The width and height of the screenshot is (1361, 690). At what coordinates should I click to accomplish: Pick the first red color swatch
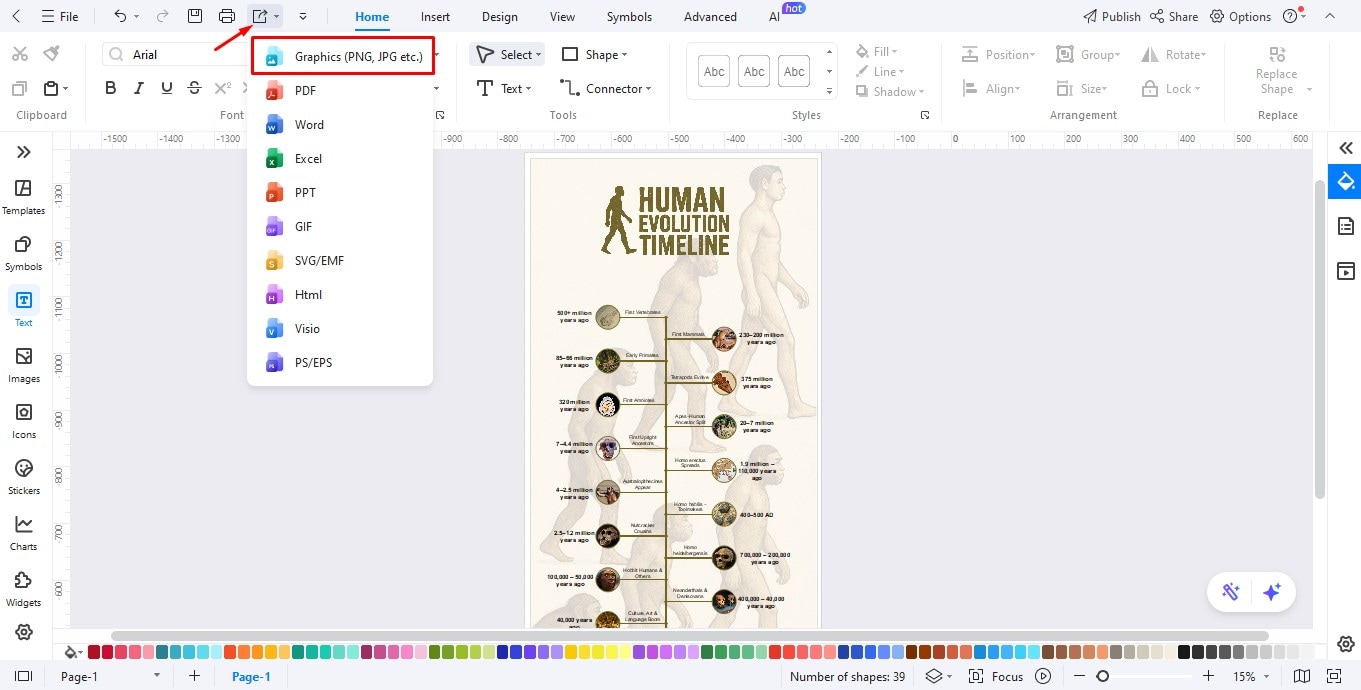(94, 652)
